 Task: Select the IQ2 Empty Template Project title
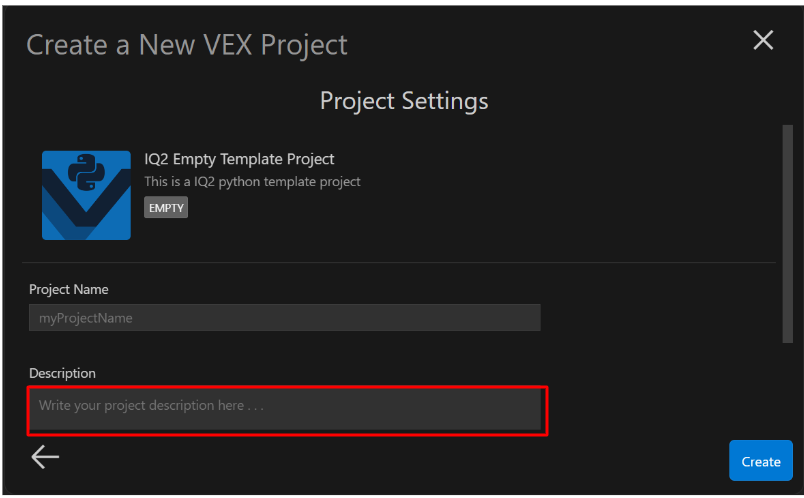pos(239,159)
